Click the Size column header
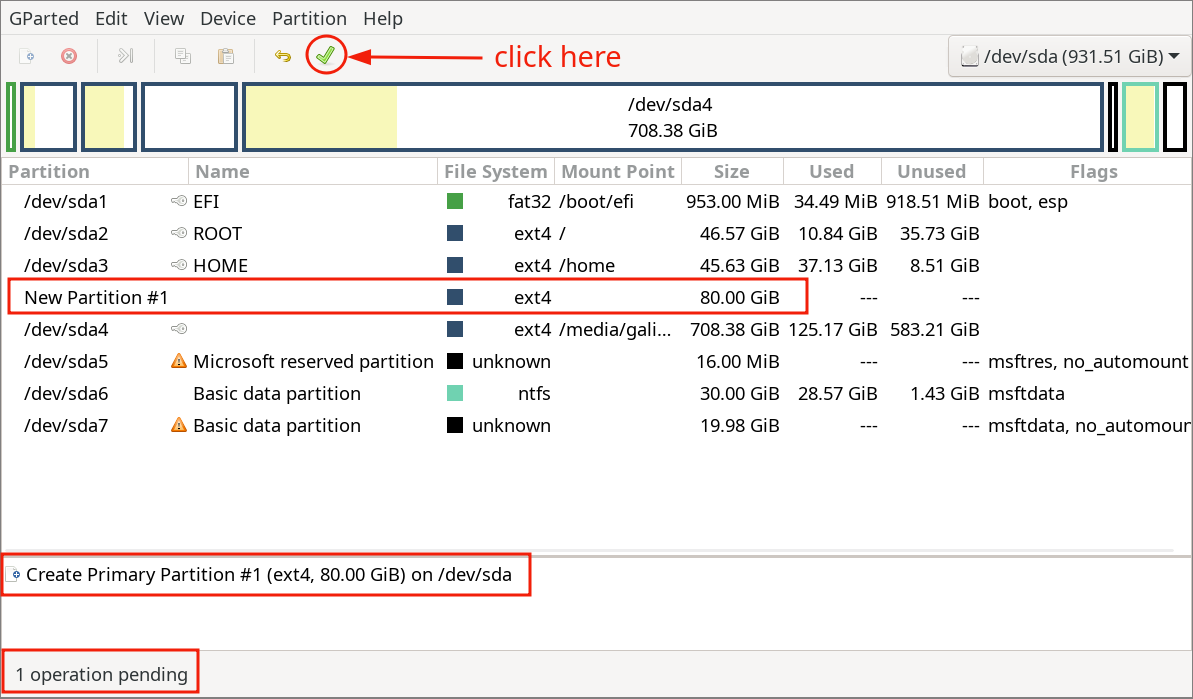 pos(732,171)
